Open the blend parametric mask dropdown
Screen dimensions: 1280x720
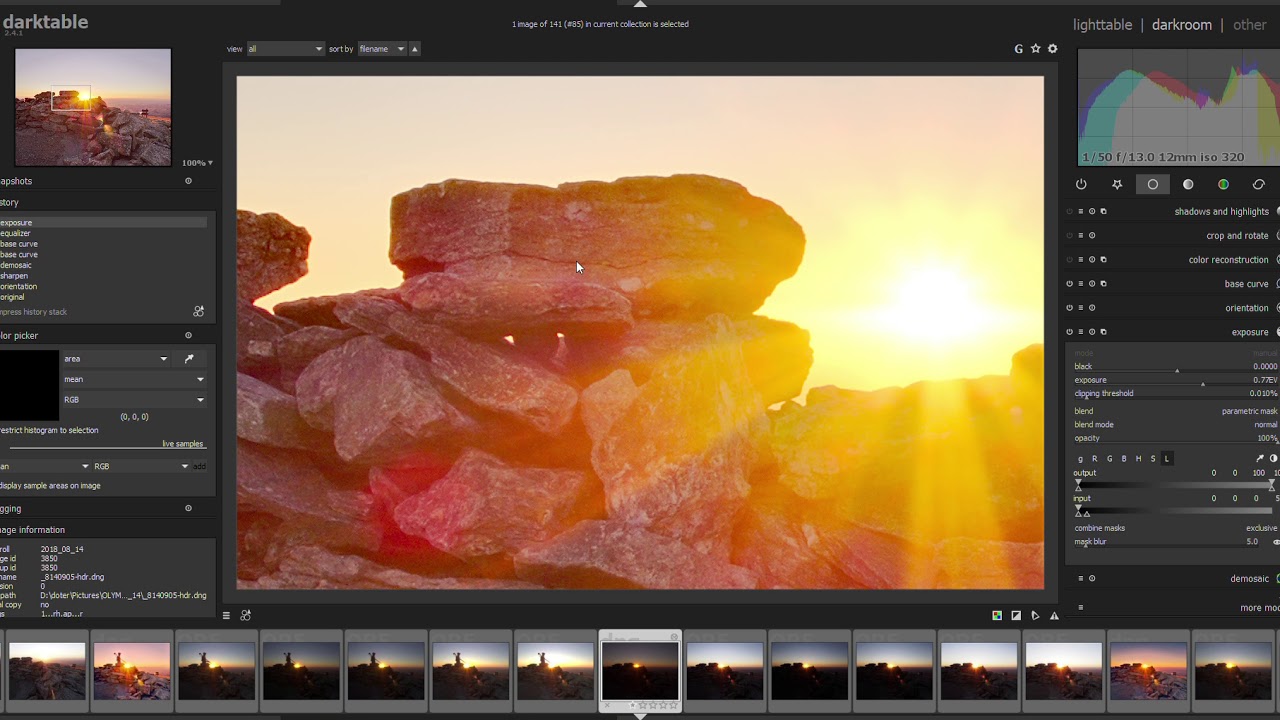pyautogui.click(x=1176, y=411)
